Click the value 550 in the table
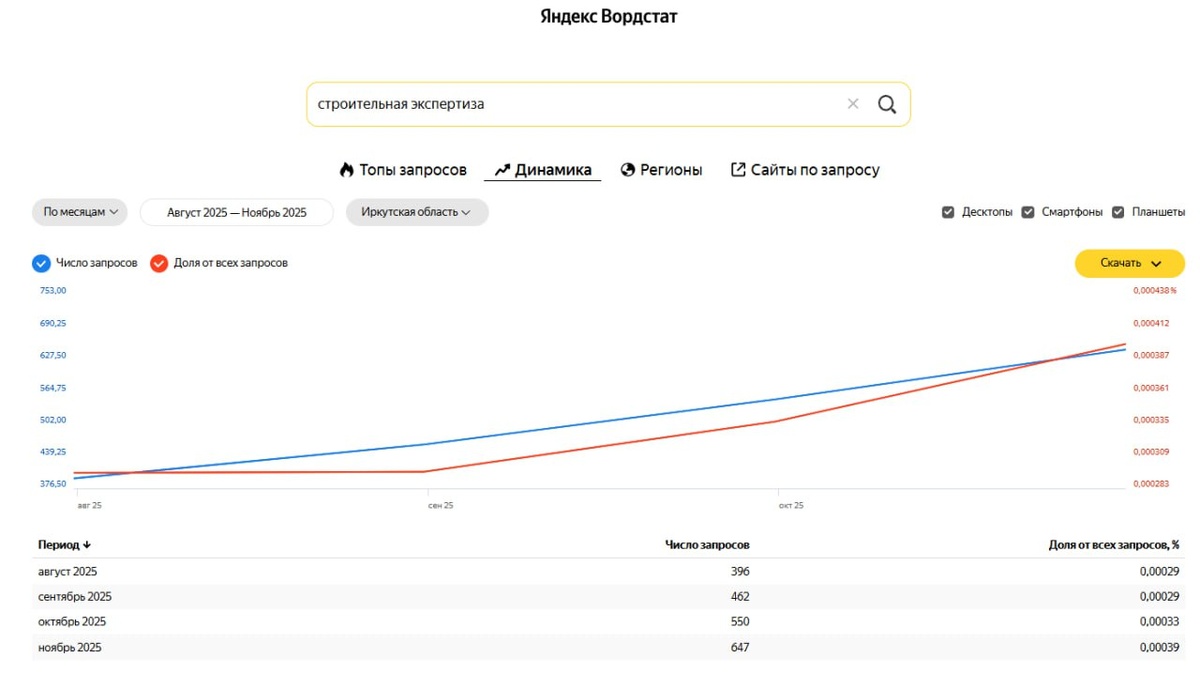The width and height of the screenshot is (1200, 673). [739, 622]
